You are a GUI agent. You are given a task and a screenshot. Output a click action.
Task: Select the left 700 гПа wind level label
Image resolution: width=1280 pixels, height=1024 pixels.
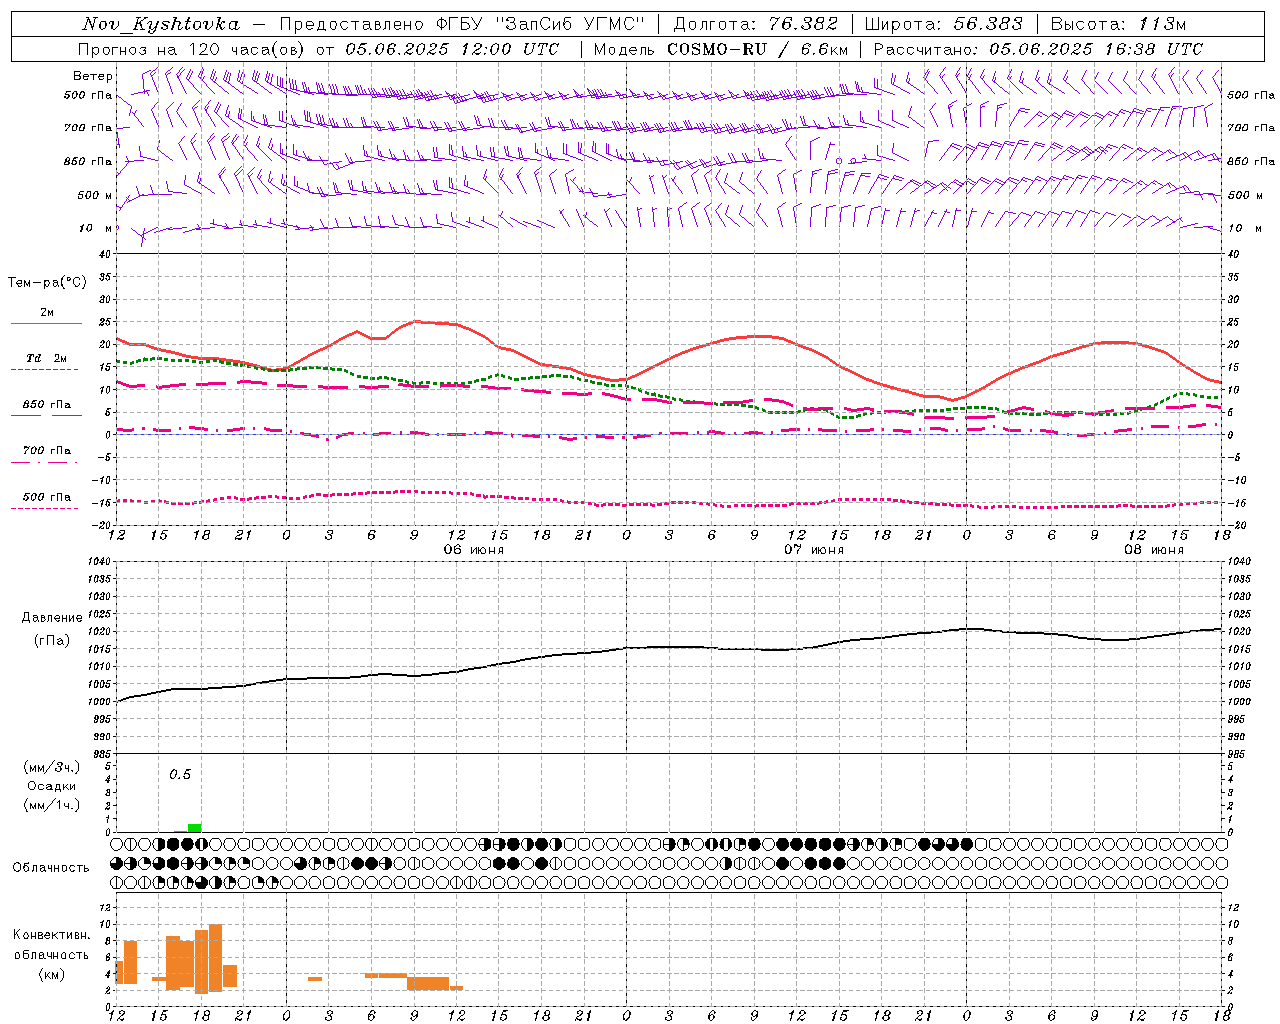click(88, 128)
